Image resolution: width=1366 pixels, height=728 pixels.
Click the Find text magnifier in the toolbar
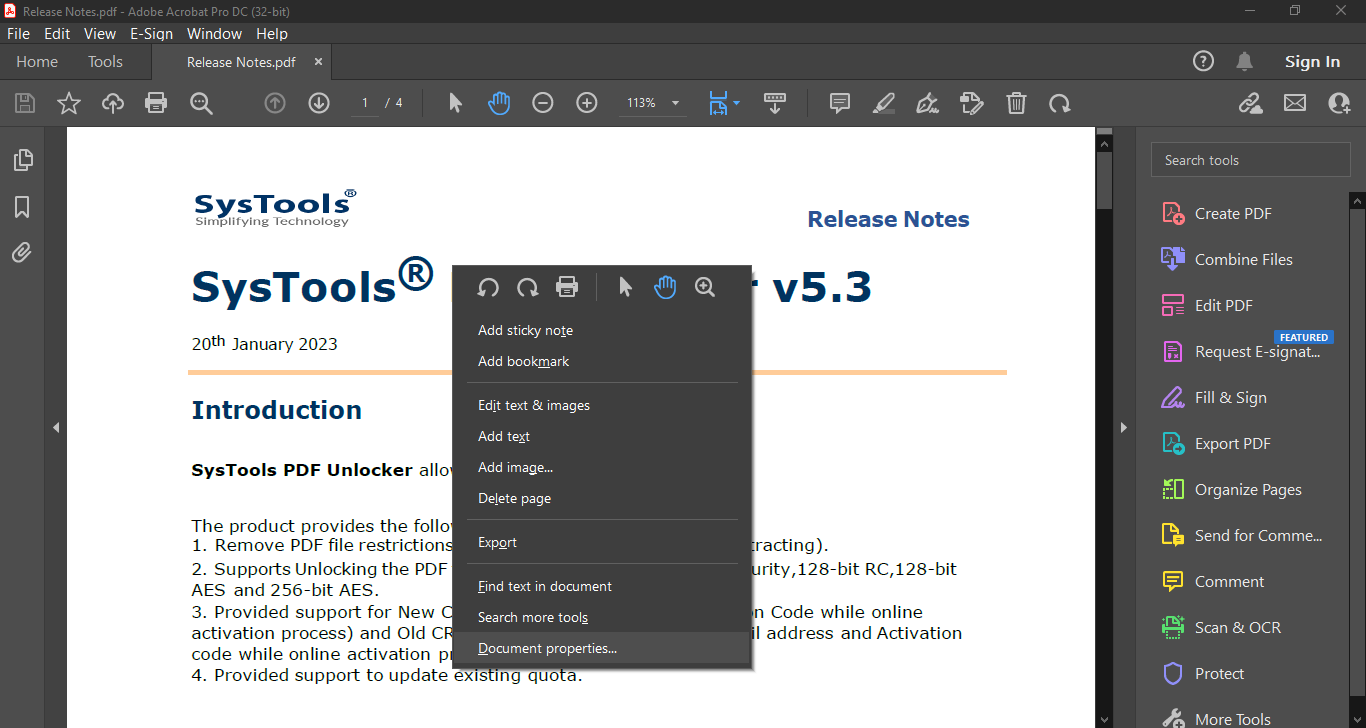[x=201, y=103]
